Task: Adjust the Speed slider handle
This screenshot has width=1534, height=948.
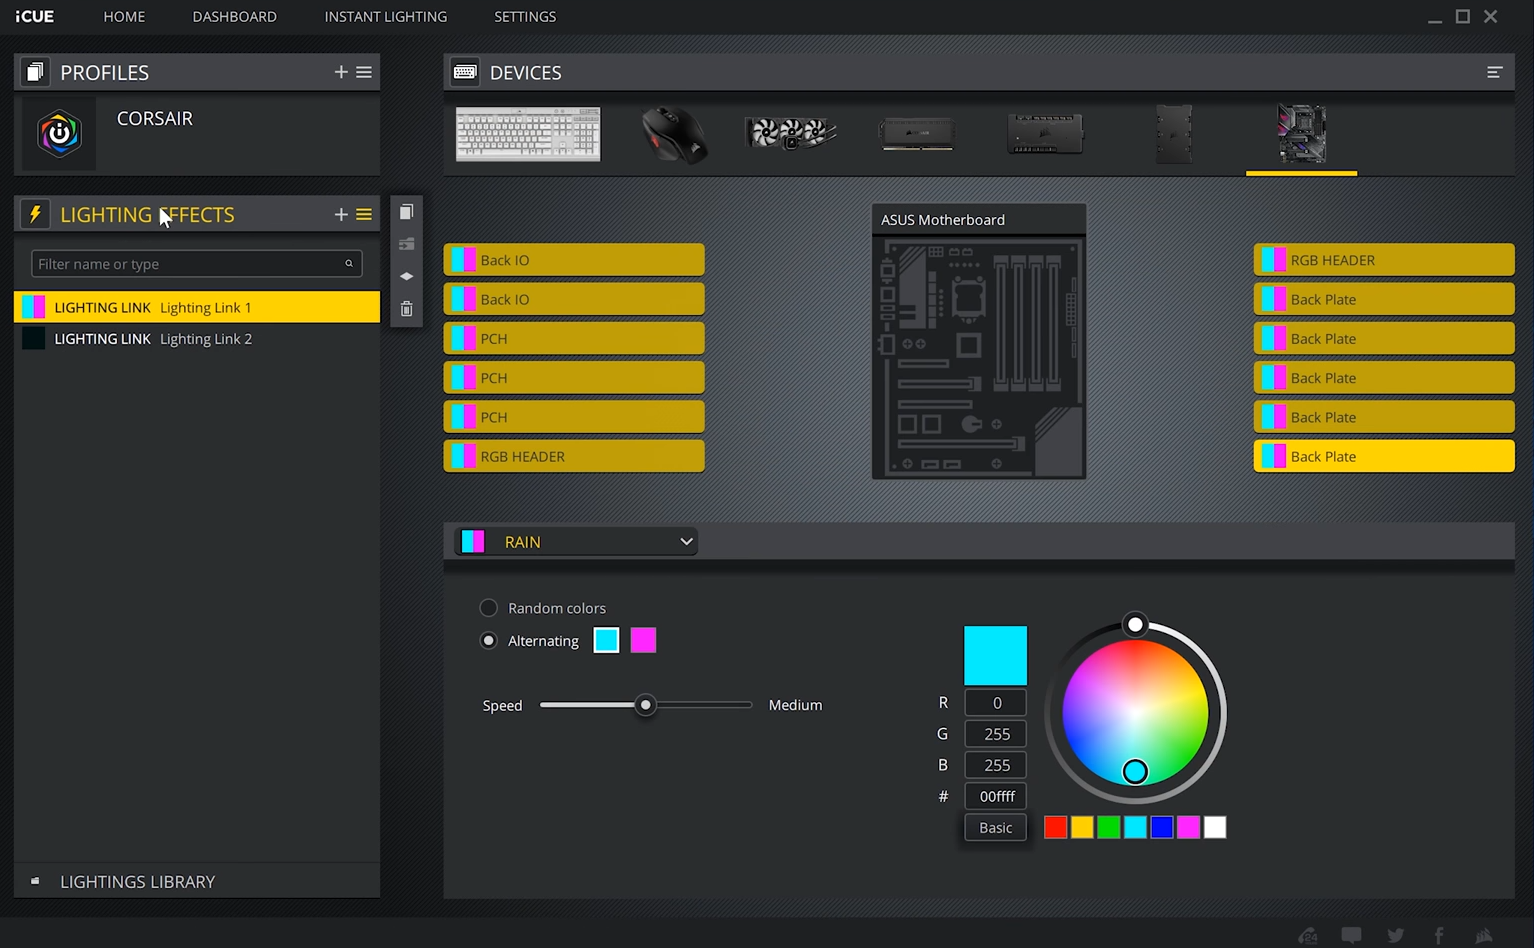Action: (646, 705)
